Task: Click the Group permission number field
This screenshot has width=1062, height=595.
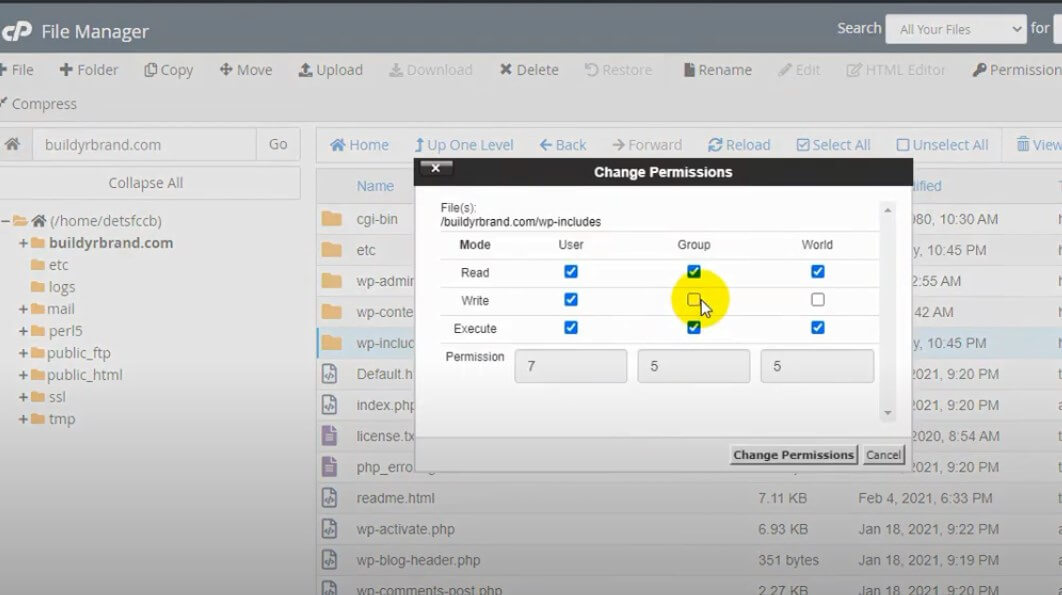Action: click(x=694, y=366)
